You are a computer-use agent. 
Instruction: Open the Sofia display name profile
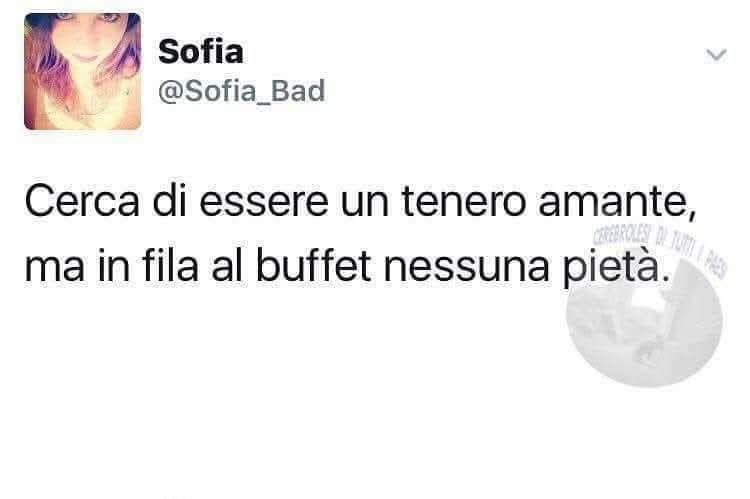200,51
